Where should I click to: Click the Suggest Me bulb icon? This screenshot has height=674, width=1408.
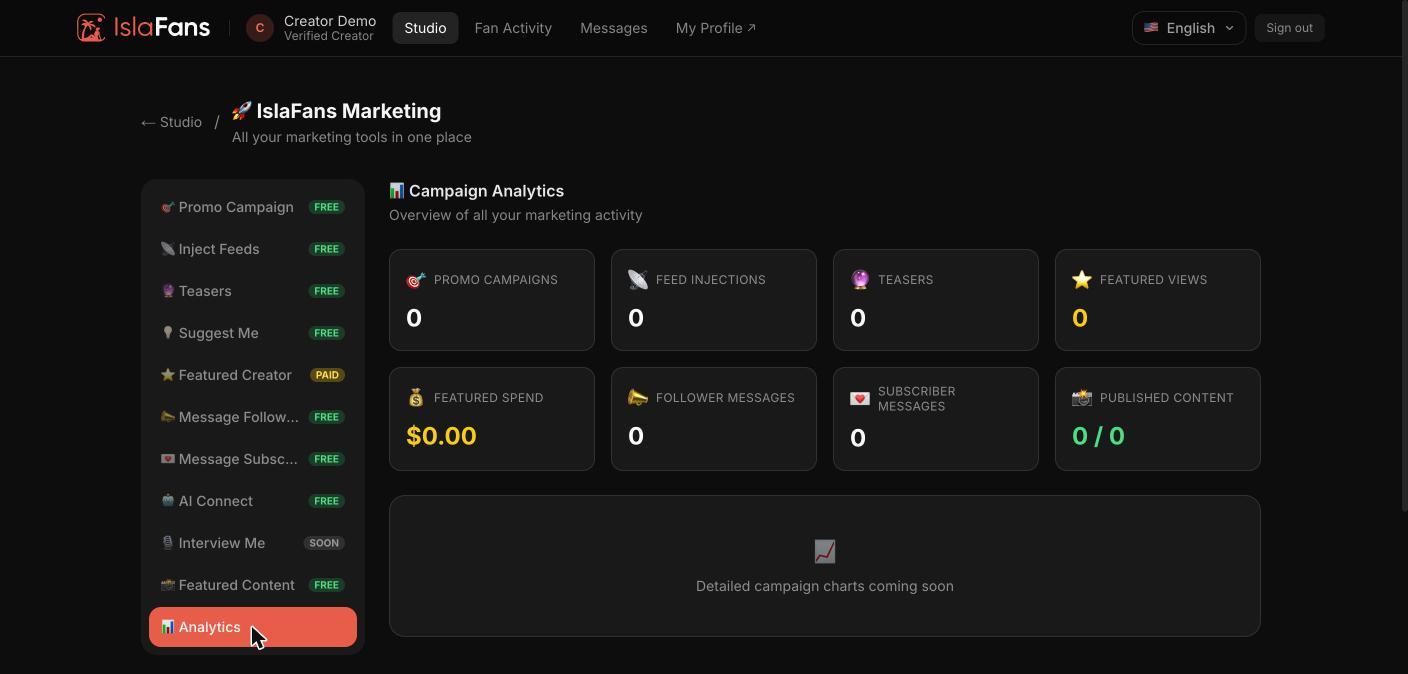[168, 333]
